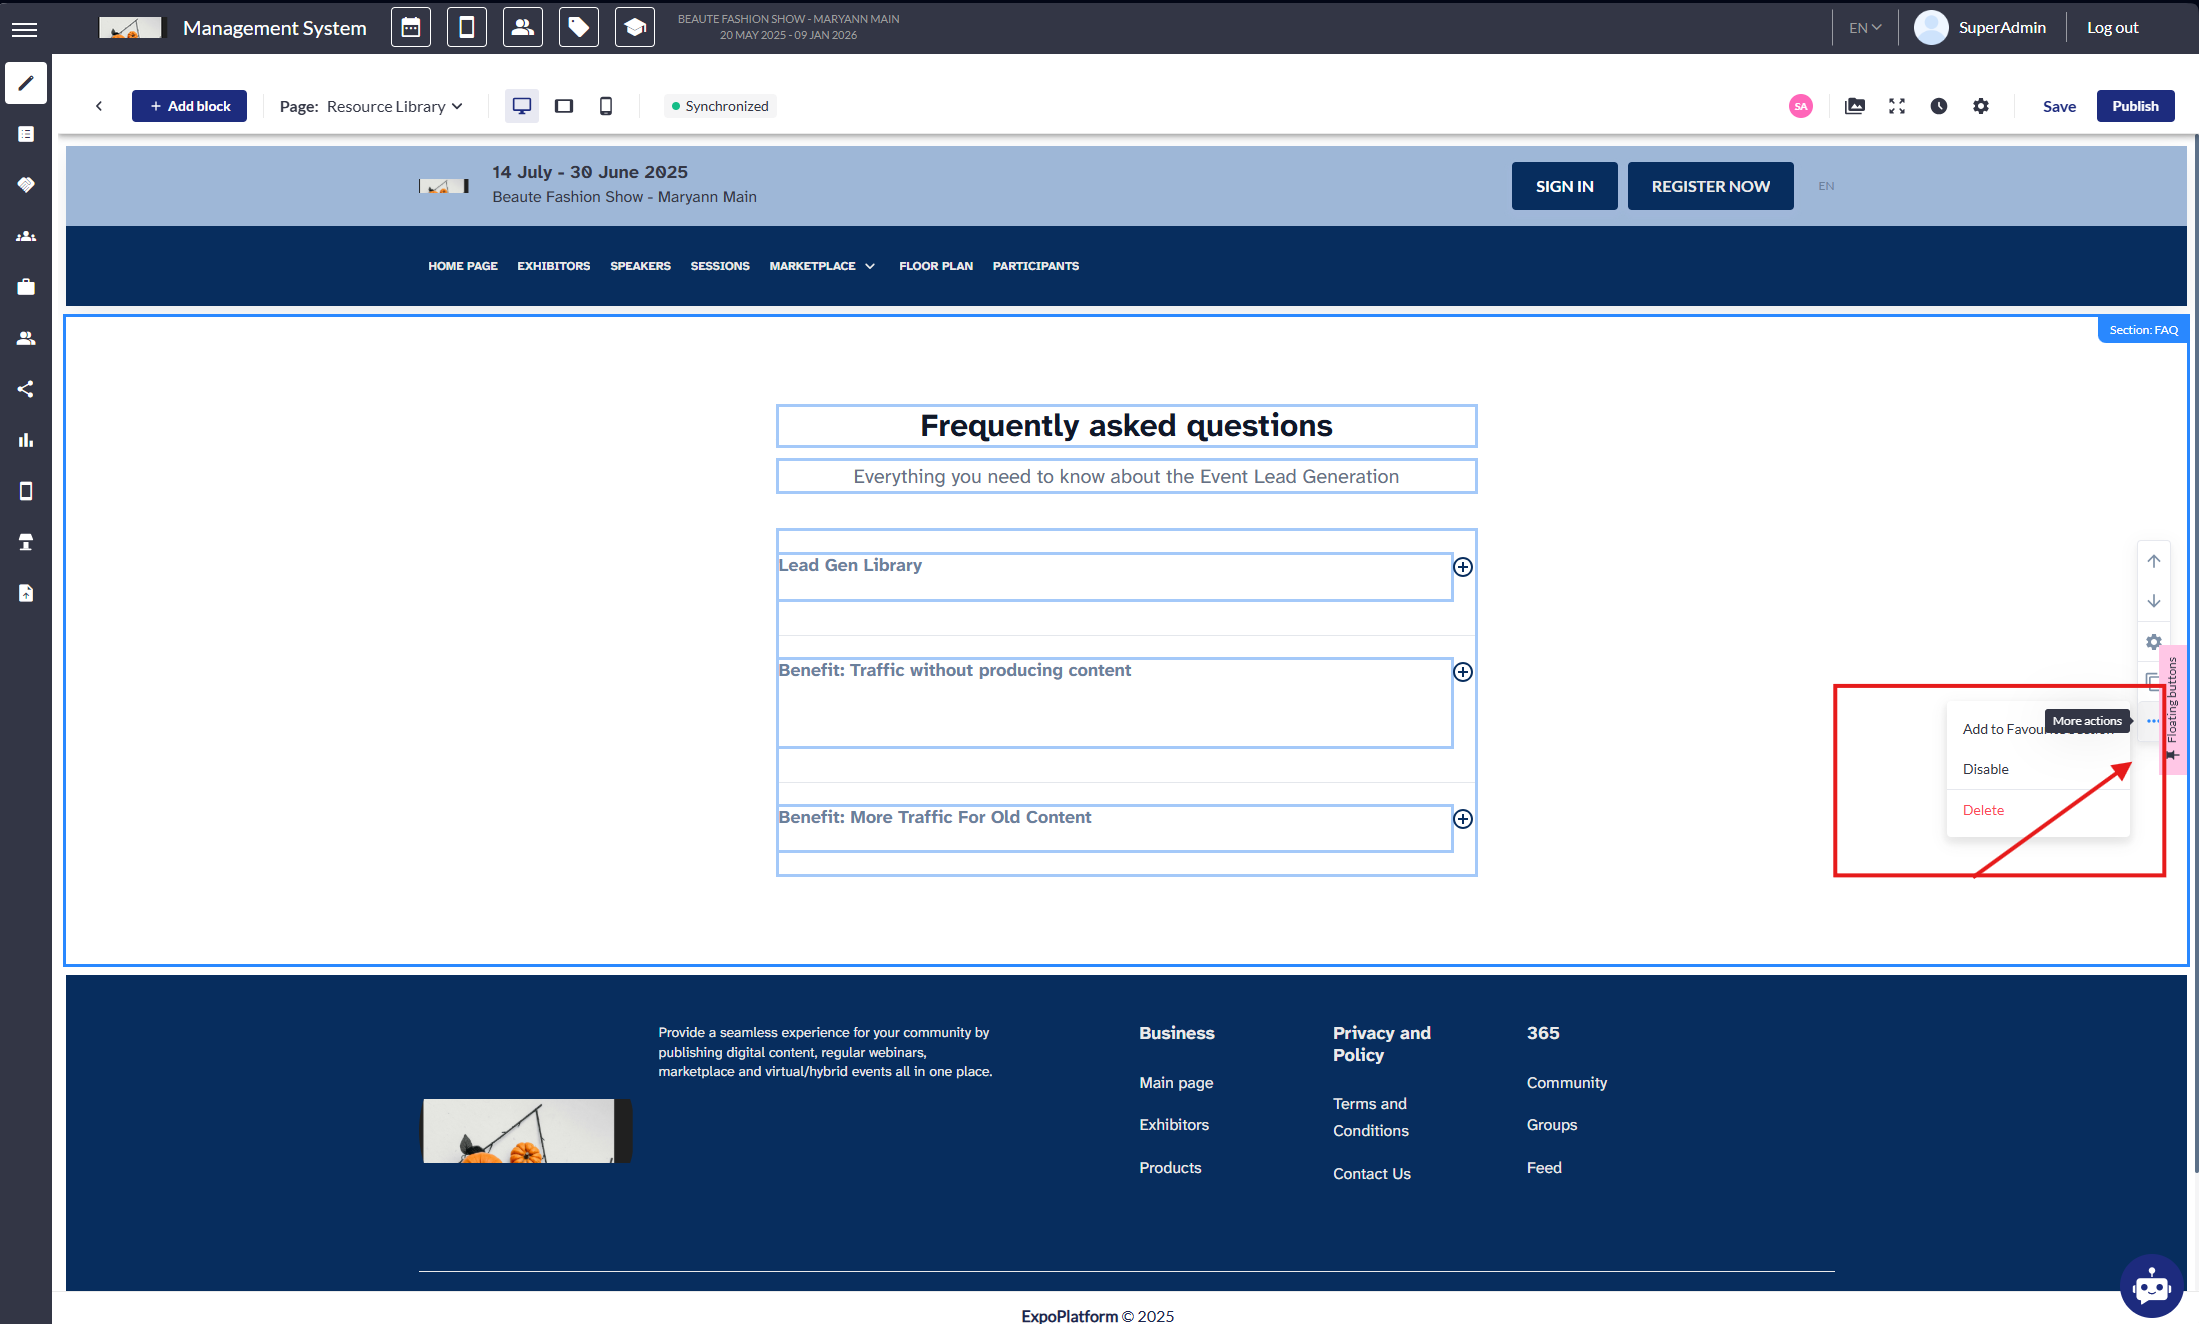Expand Benefit: Traffic without producing content

1463,672
